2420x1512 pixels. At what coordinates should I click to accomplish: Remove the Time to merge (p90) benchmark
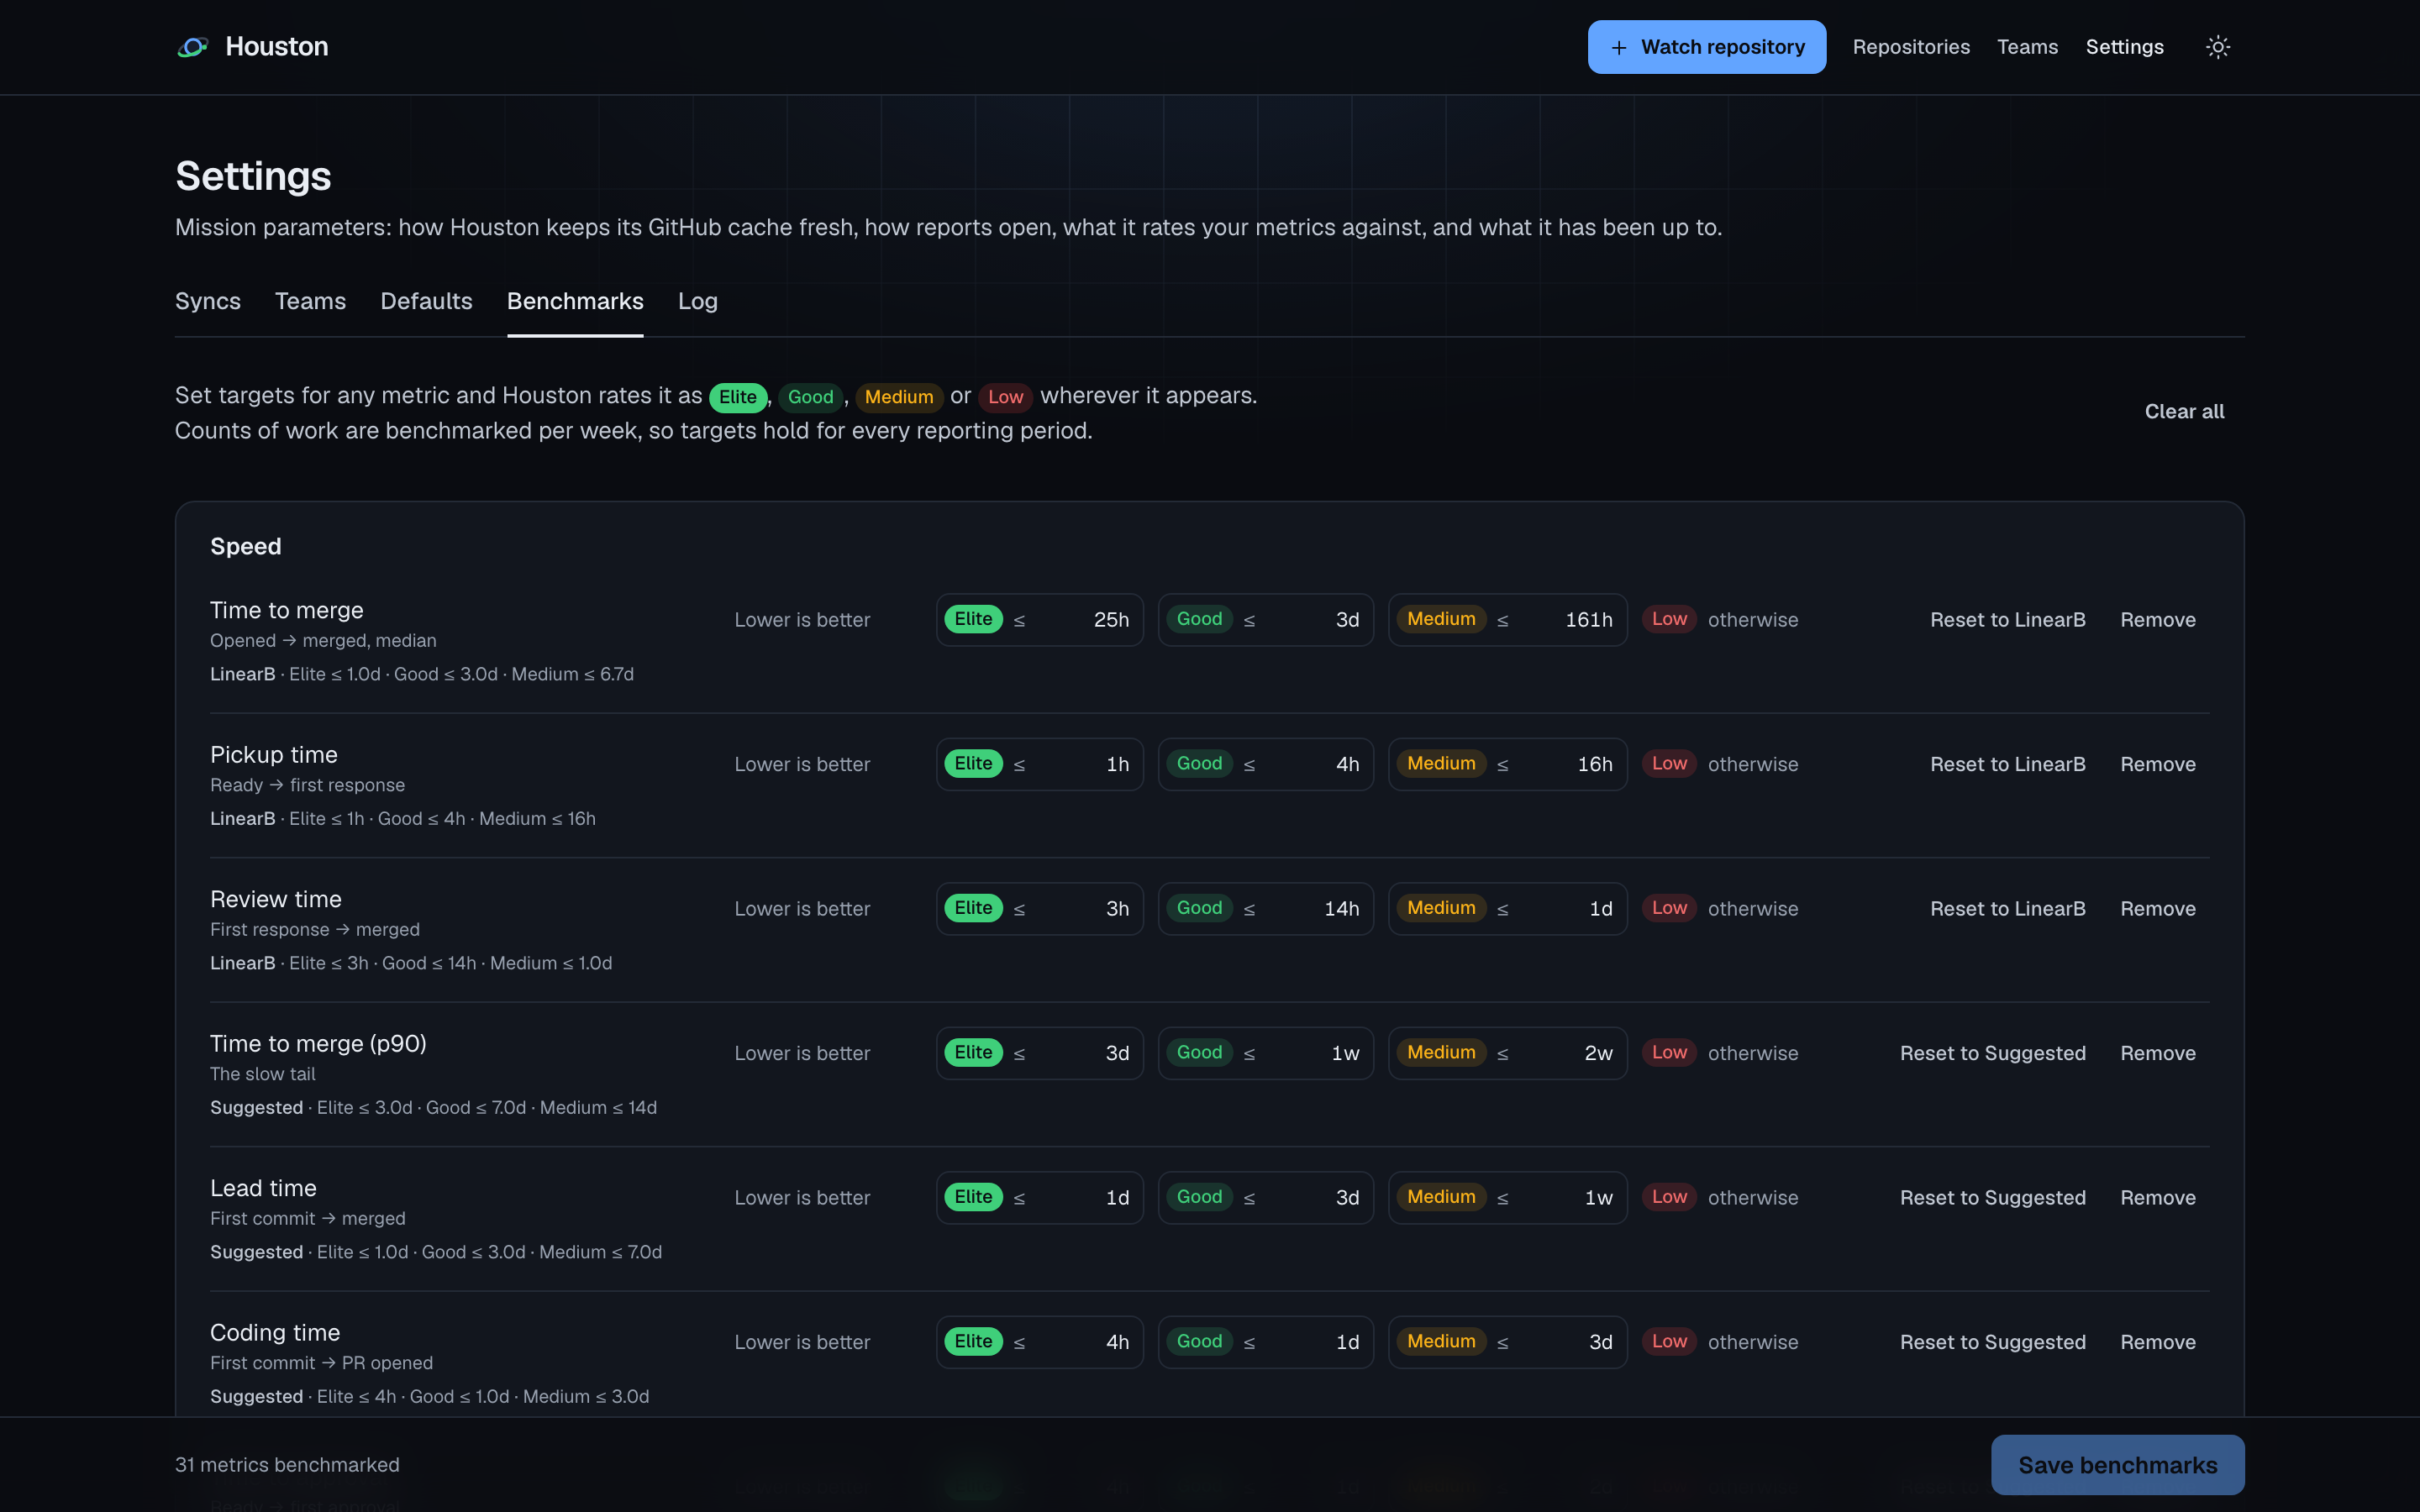[2157, 1053]
